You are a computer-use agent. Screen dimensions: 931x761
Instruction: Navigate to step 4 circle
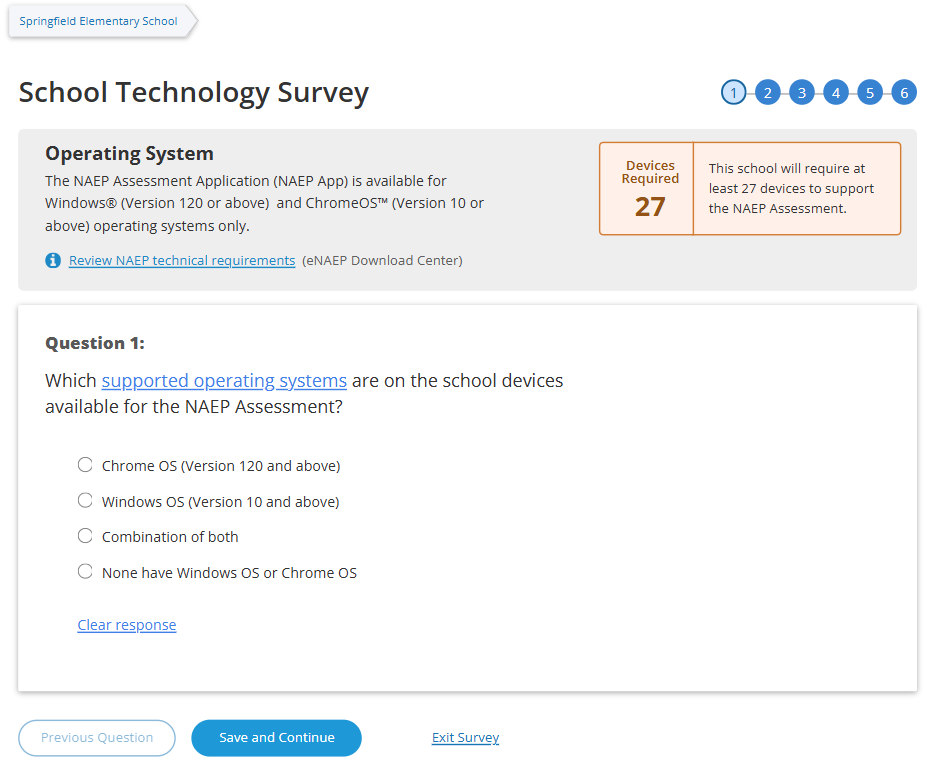[835, 93]
